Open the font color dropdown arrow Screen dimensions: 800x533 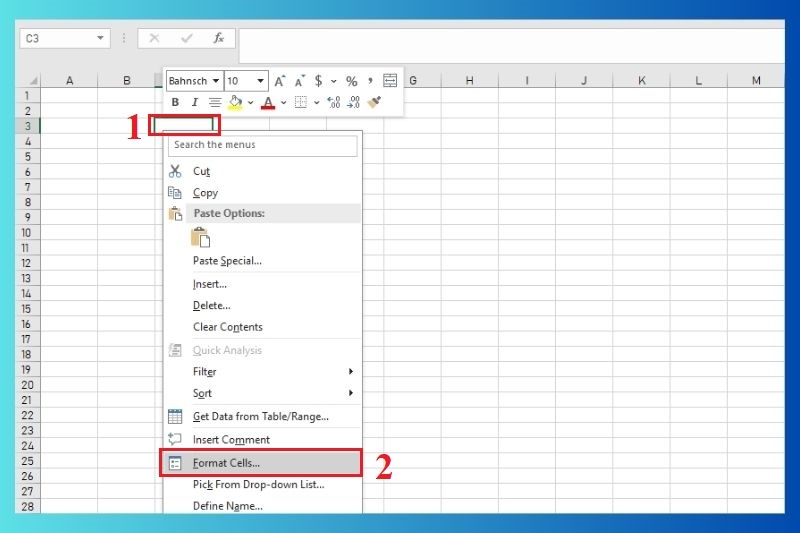click(x=284, y=103)
